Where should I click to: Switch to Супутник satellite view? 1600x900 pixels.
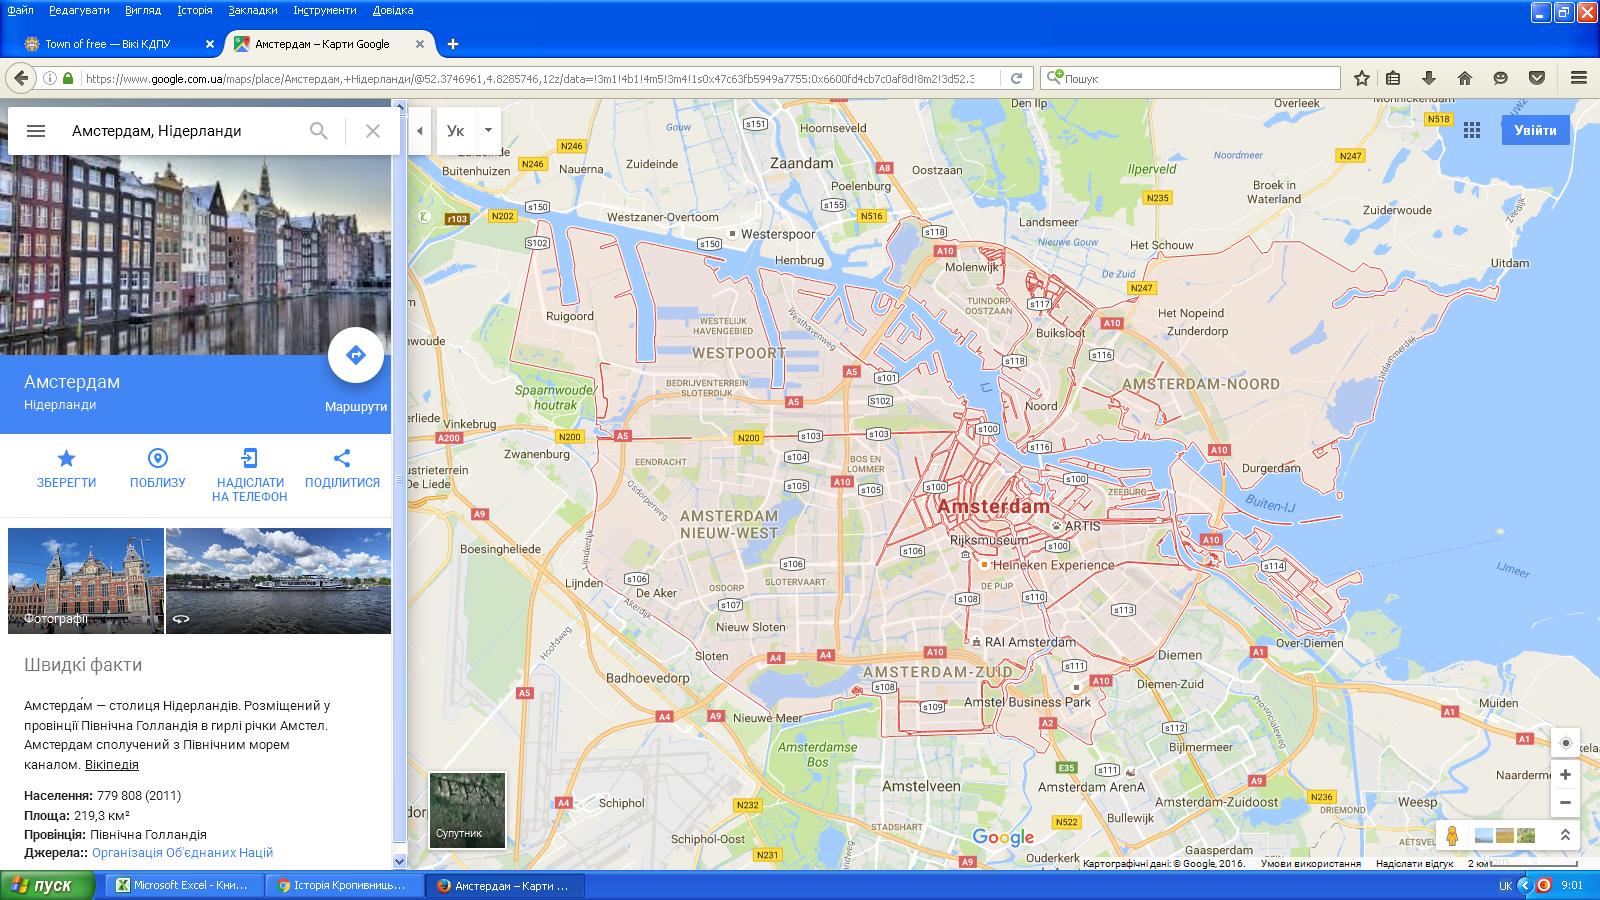[467, 810]
